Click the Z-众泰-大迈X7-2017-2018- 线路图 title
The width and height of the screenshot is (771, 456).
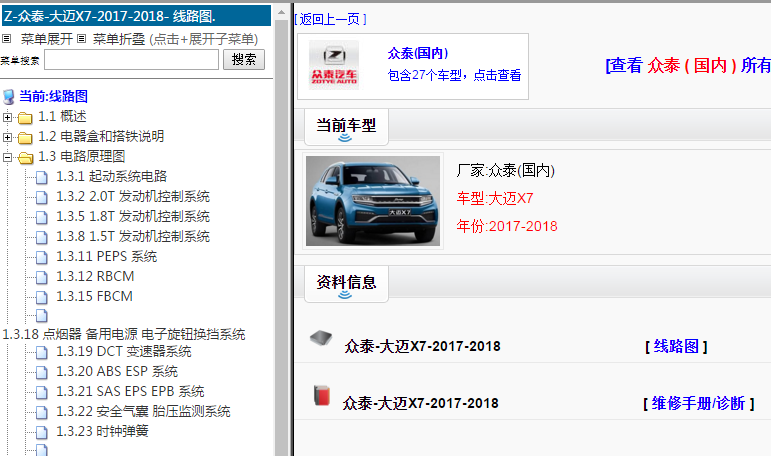click(x=136, y=16)
